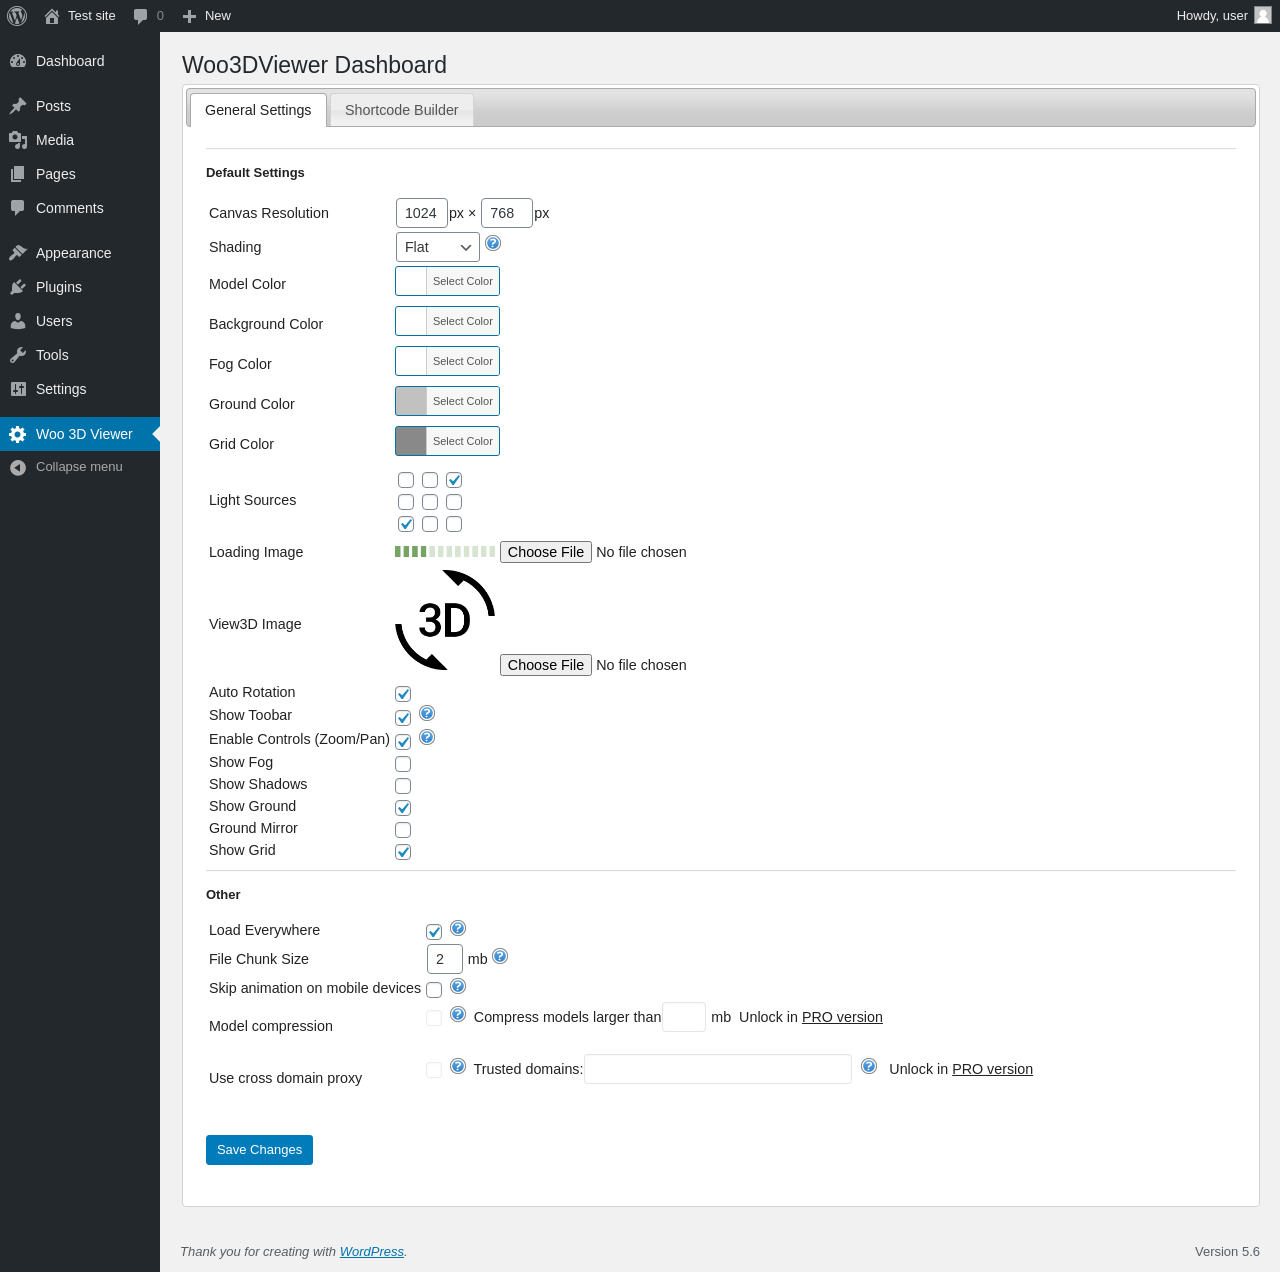Click the Ground Color gray swatch
The image size is (1280, 1272).
411,401
